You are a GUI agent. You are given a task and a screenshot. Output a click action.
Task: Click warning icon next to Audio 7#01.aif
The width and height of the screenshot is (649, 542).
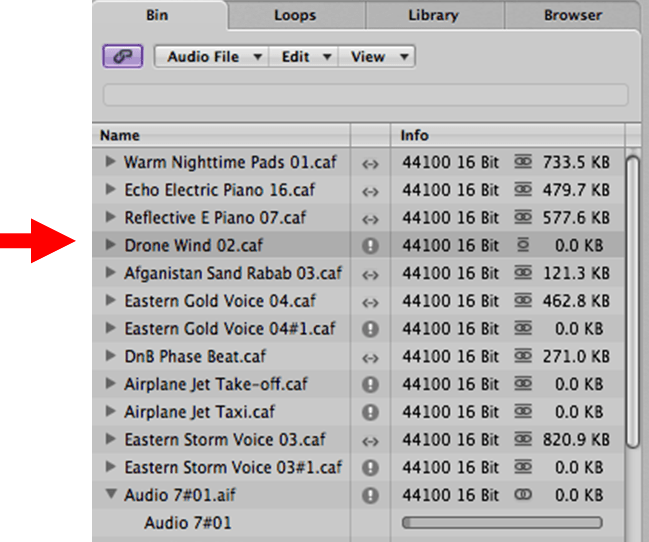[x=370, y=495]
